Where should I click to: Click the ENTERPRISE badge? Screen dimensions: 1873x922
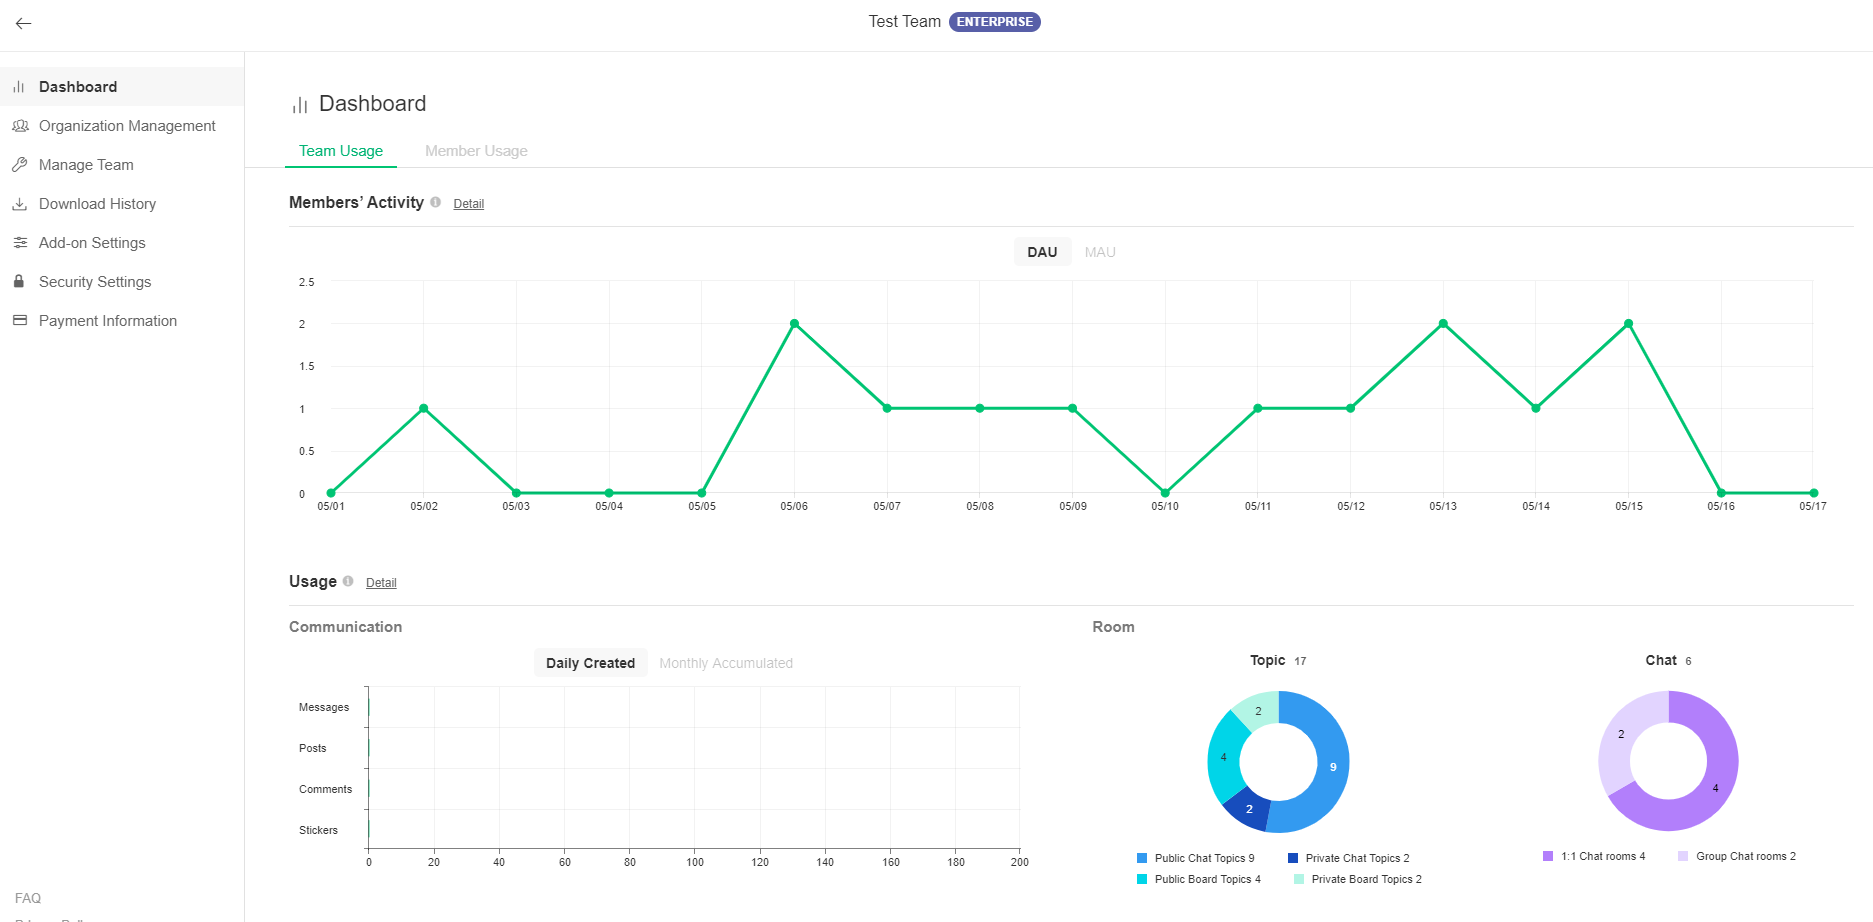tap(994, 22)
